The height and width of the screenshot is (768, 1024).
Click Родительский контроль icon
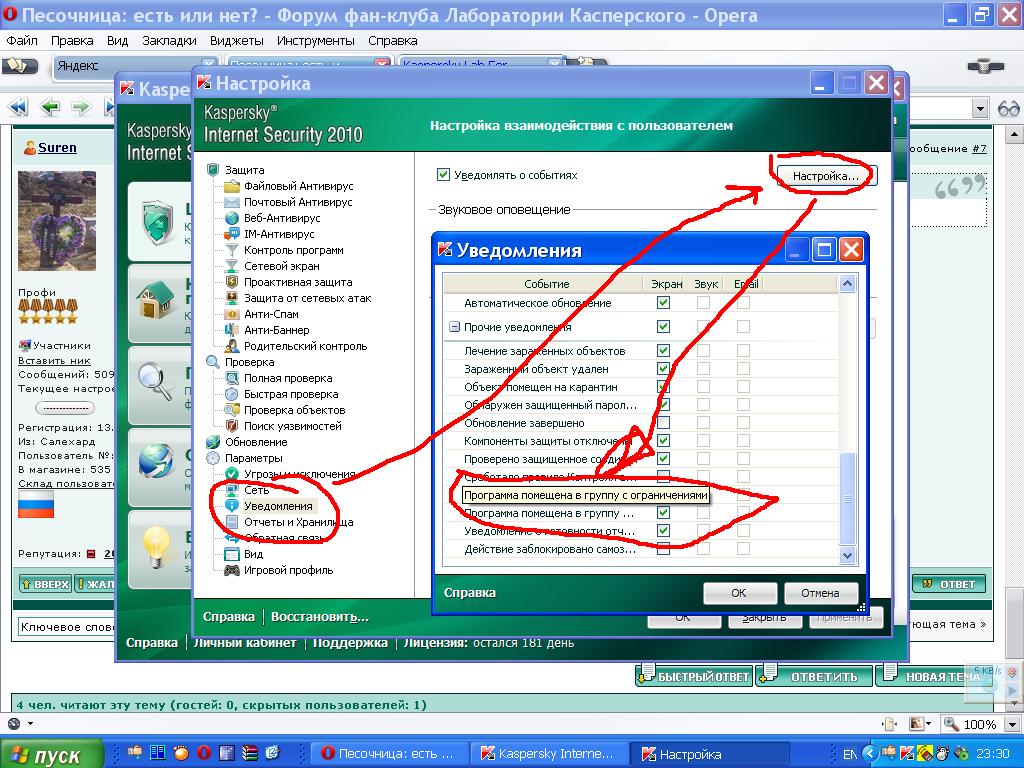(x=232, y=346)
